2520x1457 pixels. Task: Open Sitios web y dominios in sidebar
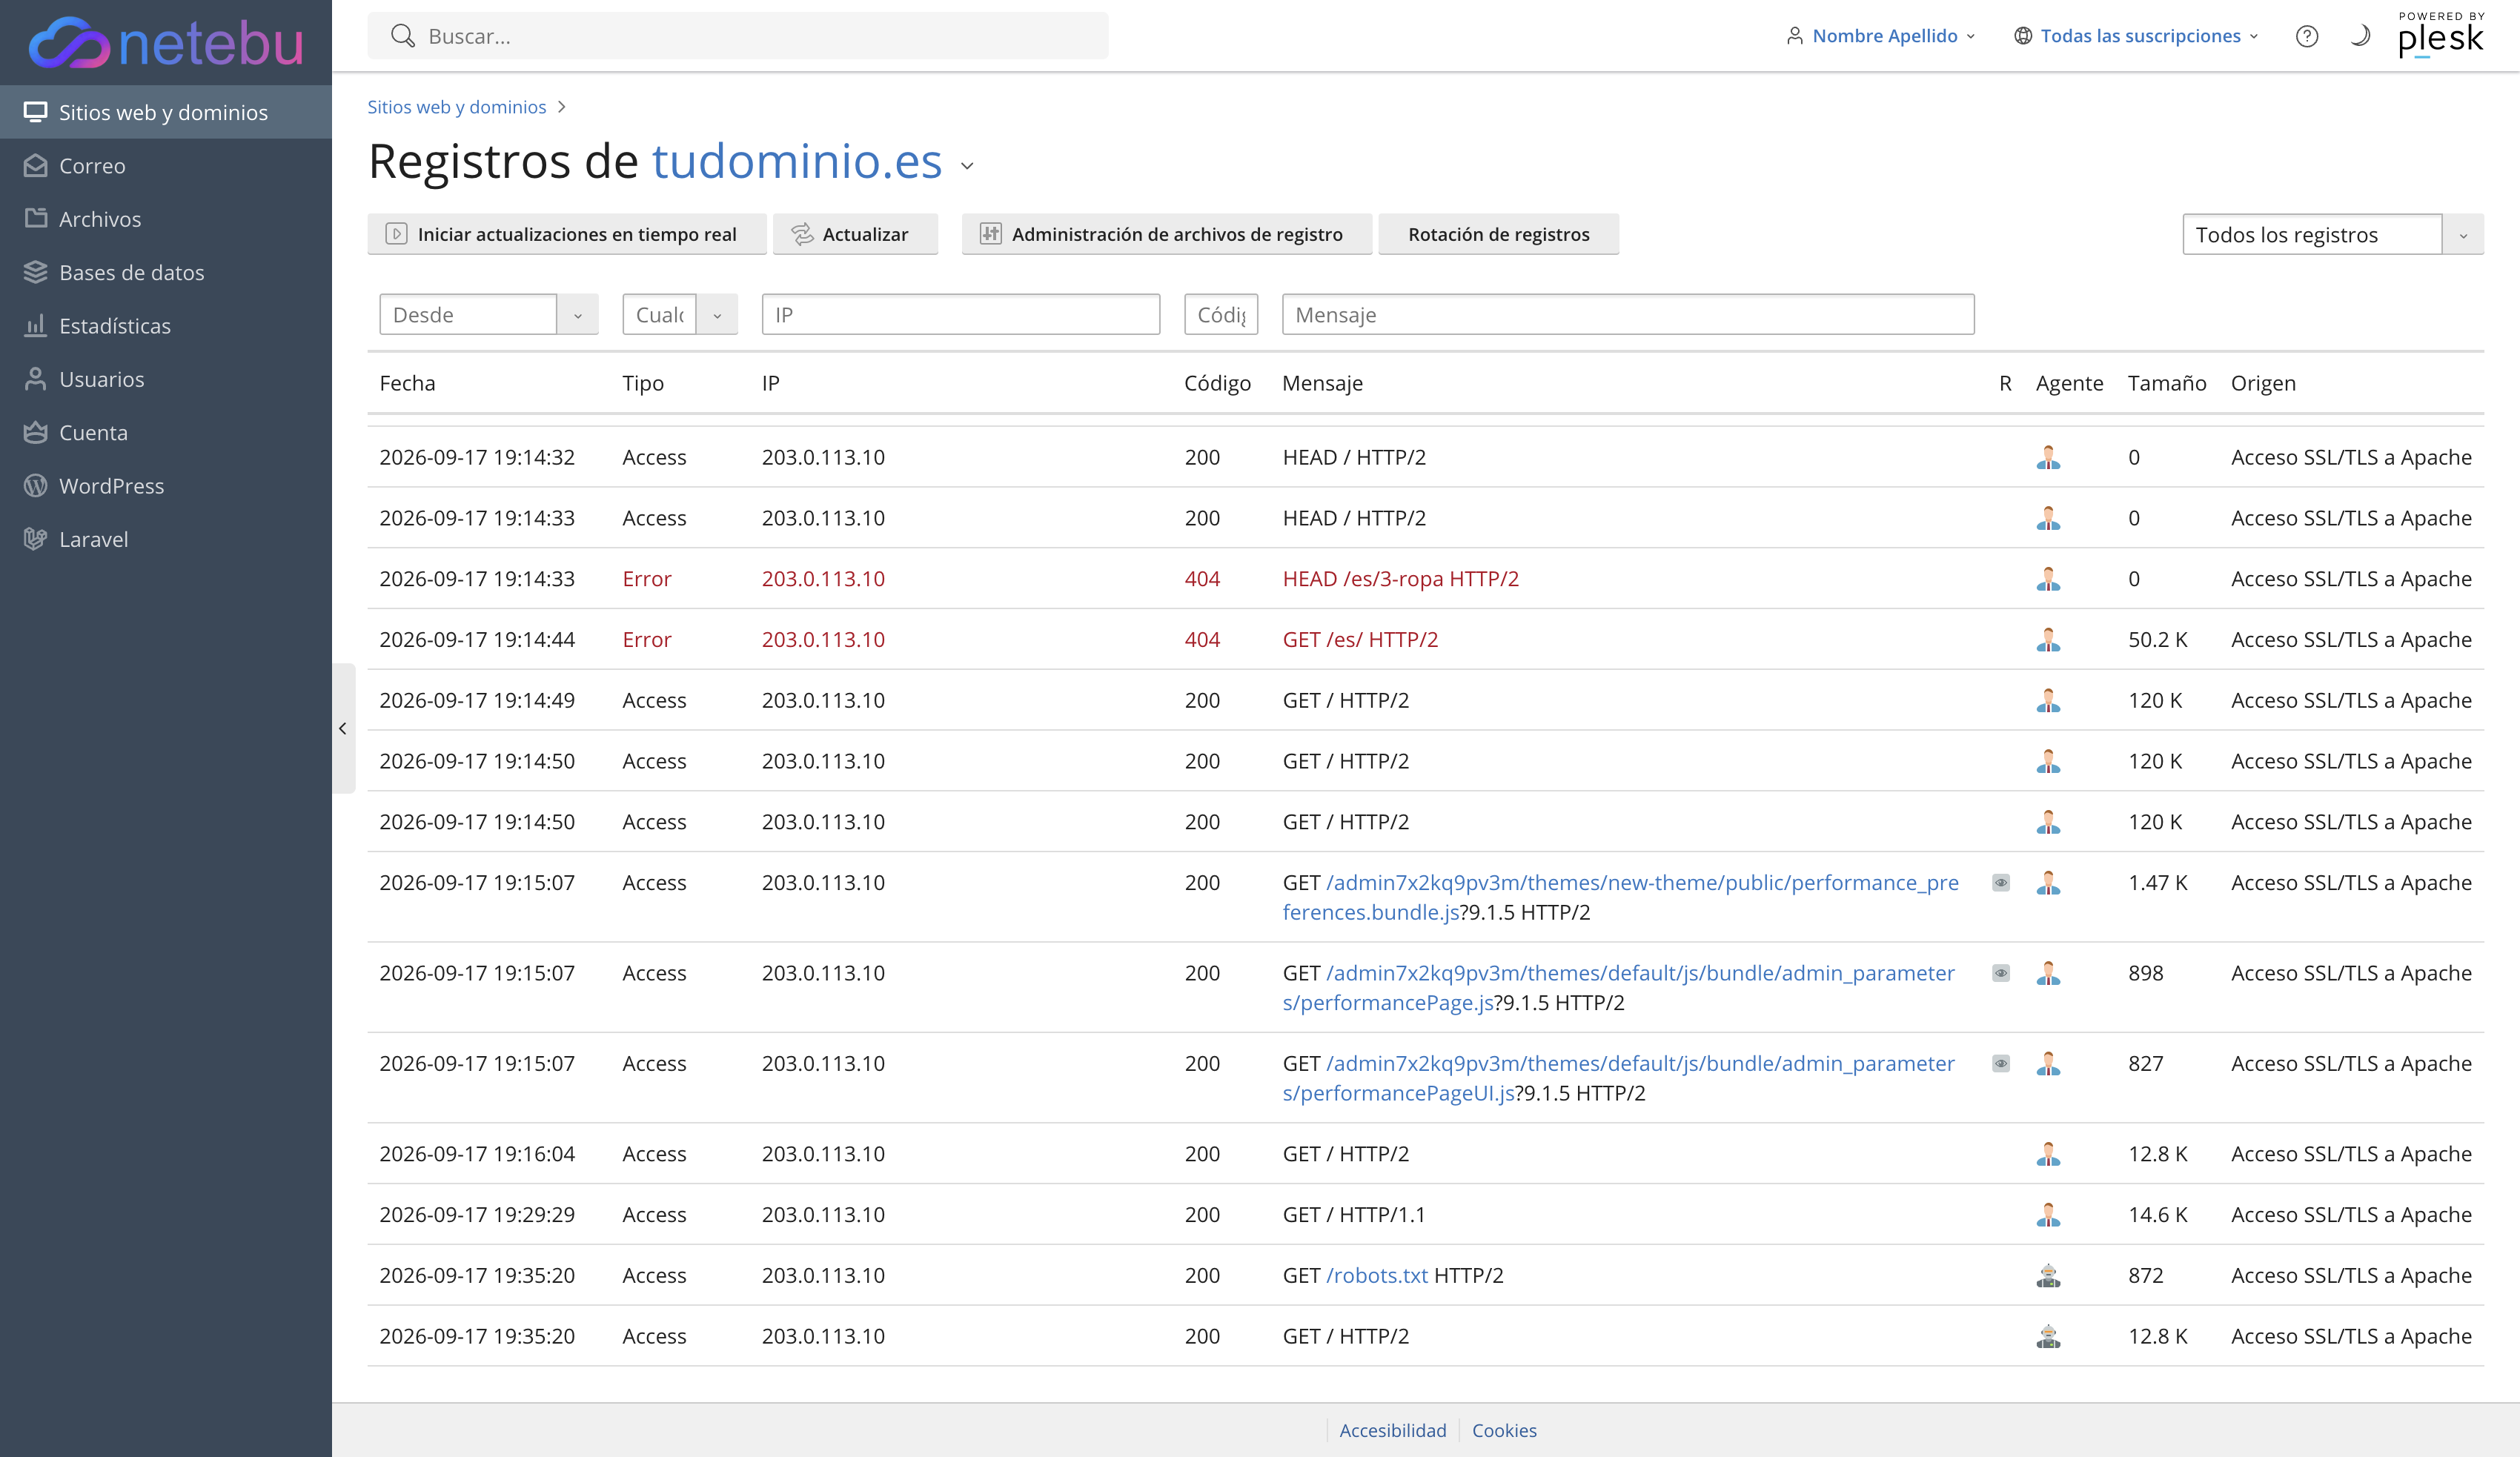[x=166, y=112]
